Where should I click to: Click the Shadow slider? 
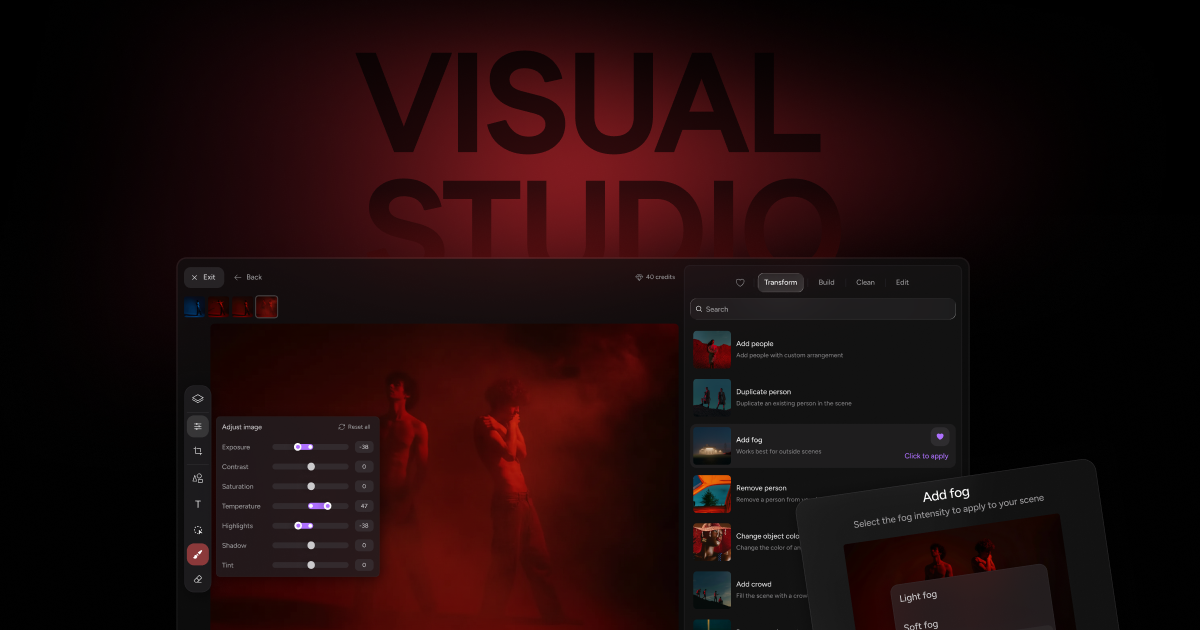[x=311, y=545]
